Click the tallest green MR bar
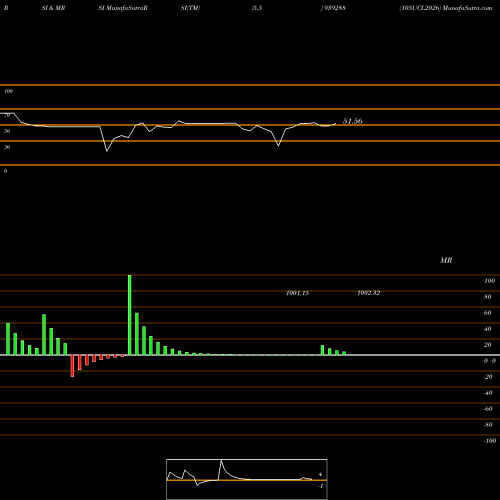The width and height of the screenshot is (500, 500). pyautogui.click(x=130, y=315)
